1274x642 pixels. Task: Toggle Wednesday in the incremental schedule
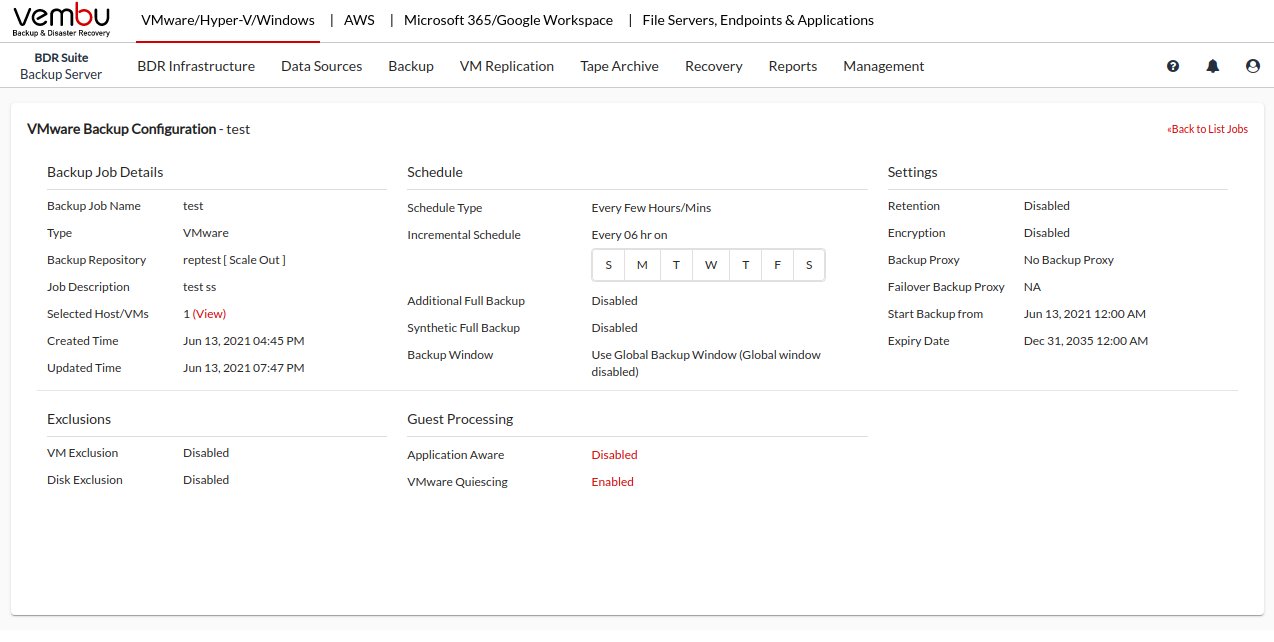click(710, 265)
